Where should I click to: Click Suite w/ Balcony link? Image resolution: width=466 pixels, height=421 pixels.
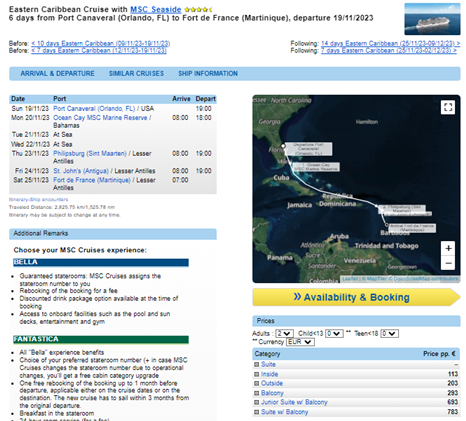(x=284, y=412)
